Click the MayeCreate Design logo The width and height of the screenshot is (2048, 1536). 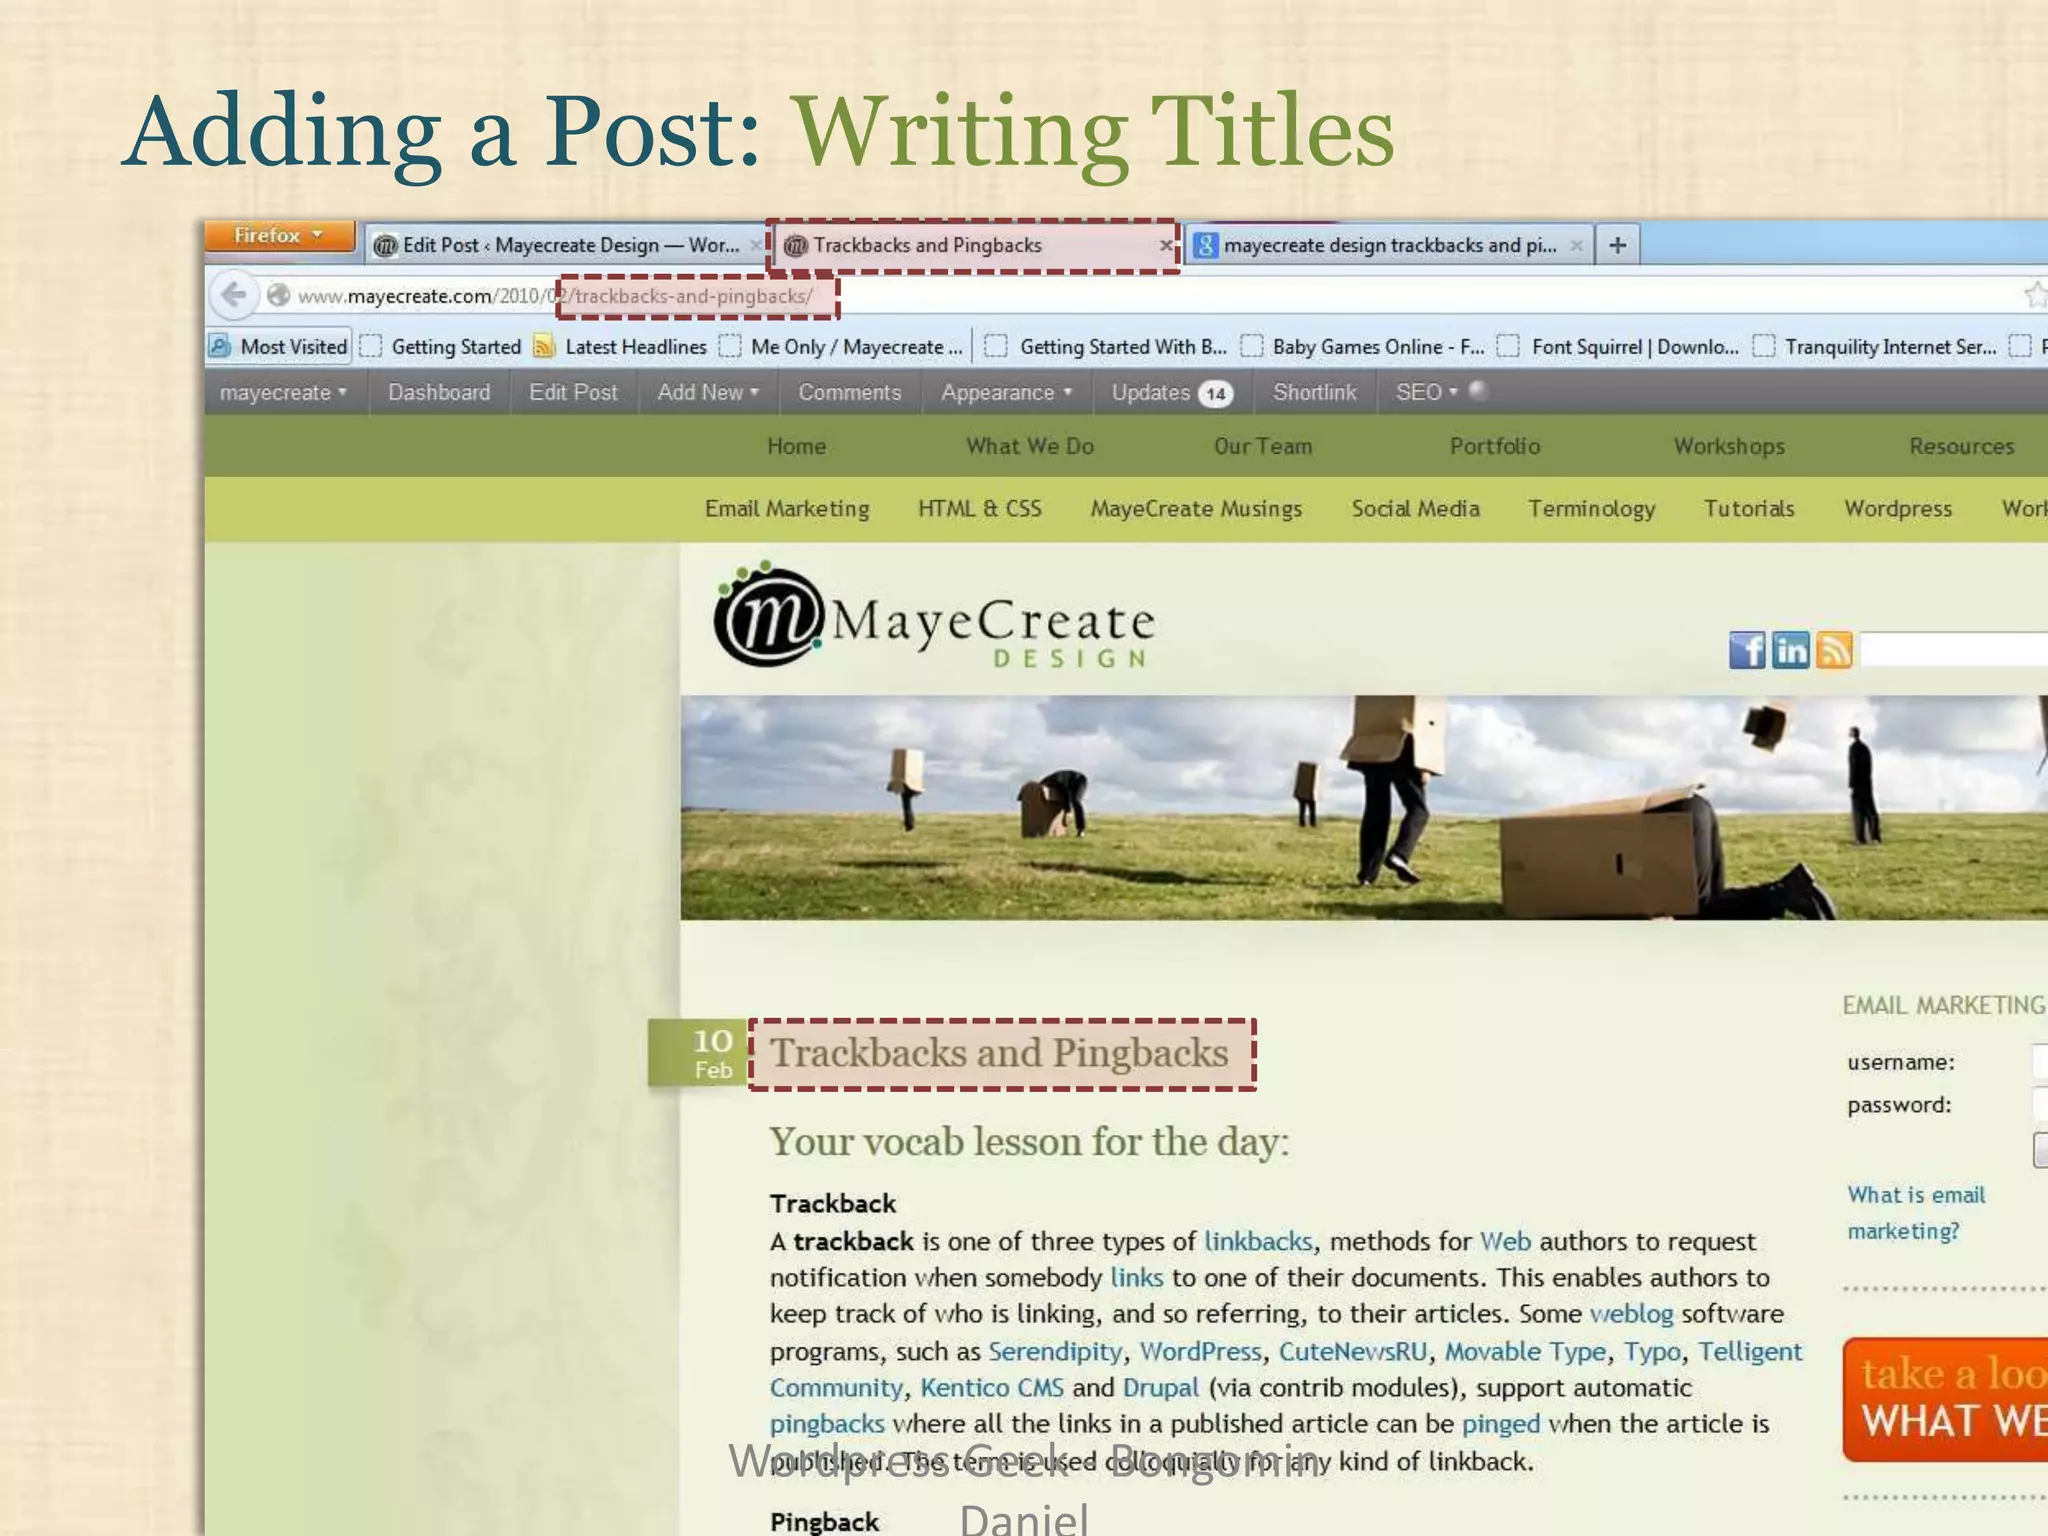click(x=934, y=617)
